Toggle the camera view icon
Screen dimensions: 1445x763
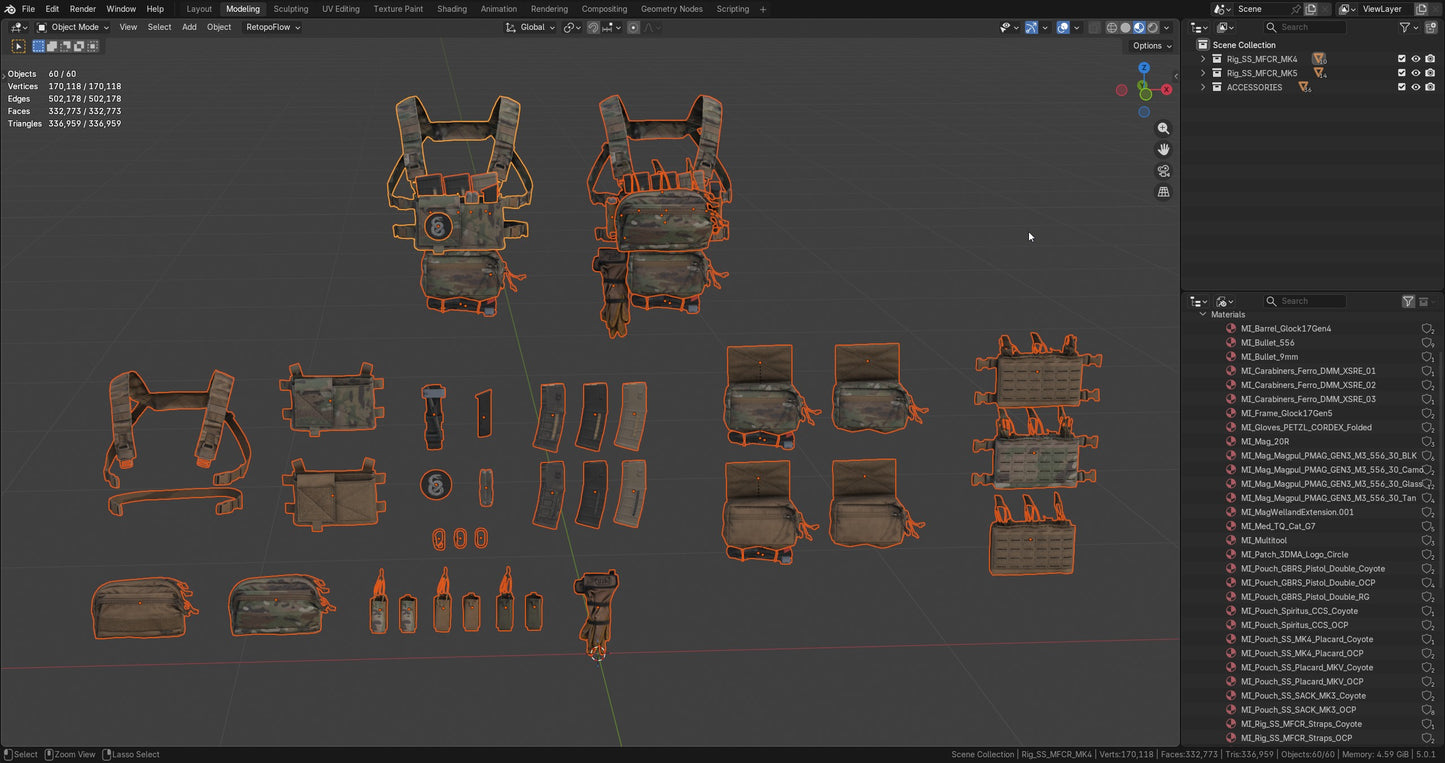(1163, 171)
